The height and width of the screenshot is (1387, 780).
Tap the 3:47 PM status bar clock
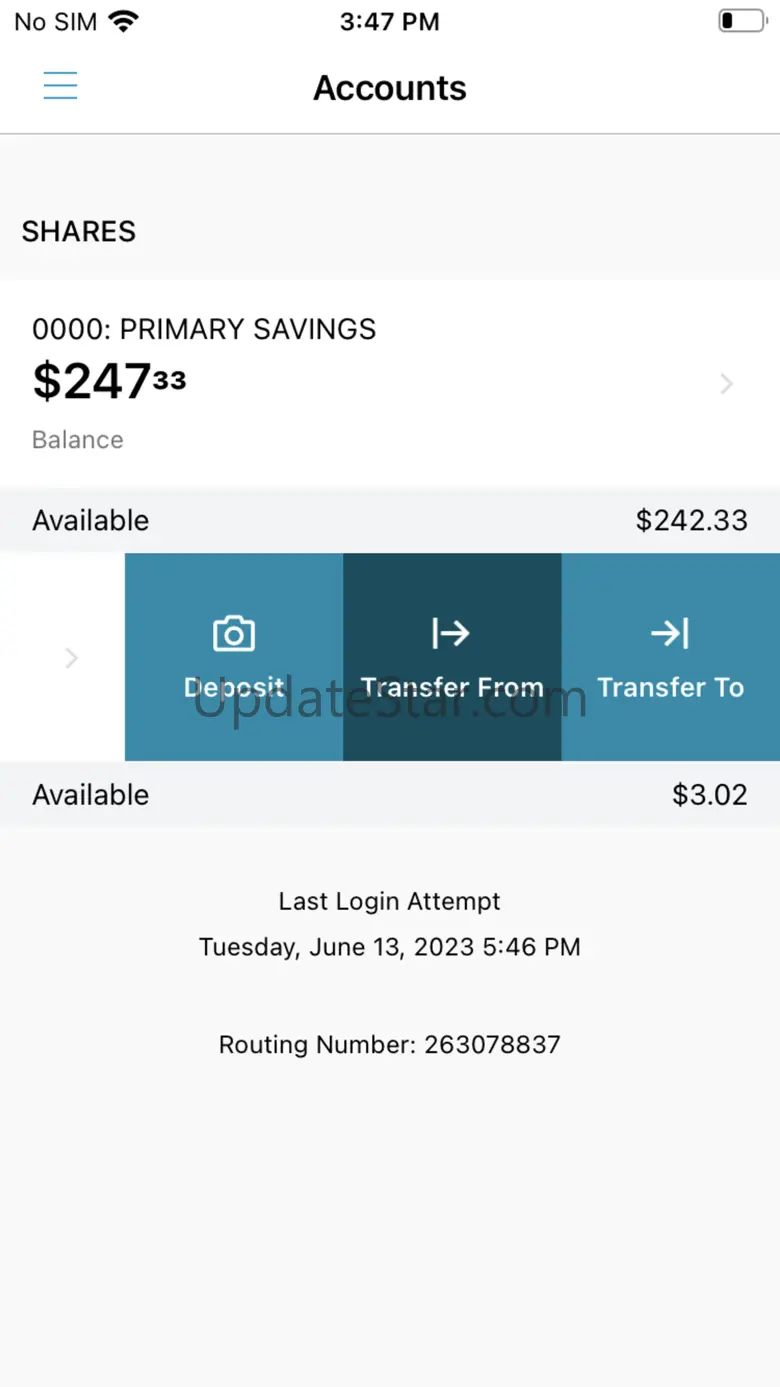pos(390,21)
